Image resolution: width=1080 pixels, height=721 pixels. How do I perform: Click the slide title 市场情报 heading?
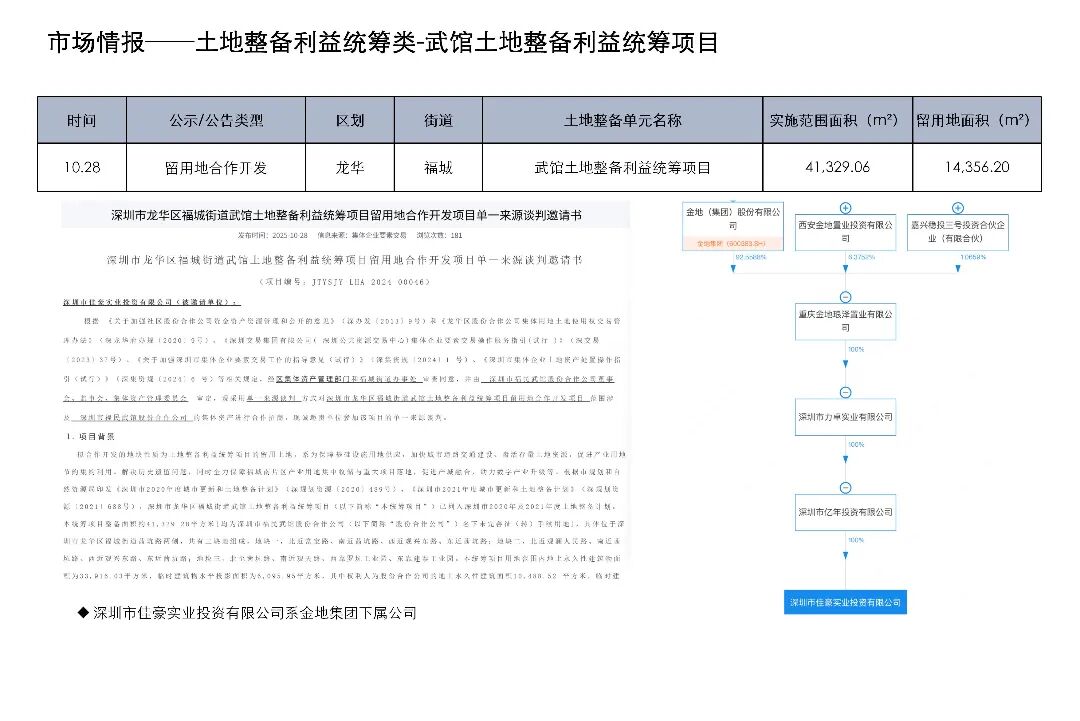[383, 43]
